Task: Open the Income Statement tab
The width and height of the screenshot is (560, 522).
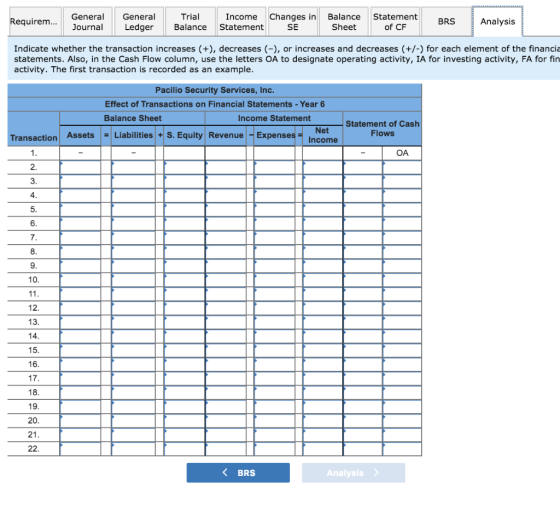Action: click(x=241, y=21)
